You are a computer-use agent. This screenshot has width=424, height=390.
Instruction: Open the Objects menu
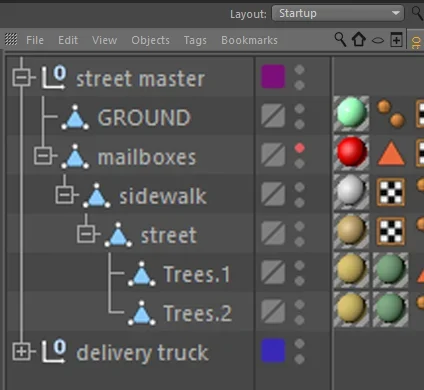150,40
